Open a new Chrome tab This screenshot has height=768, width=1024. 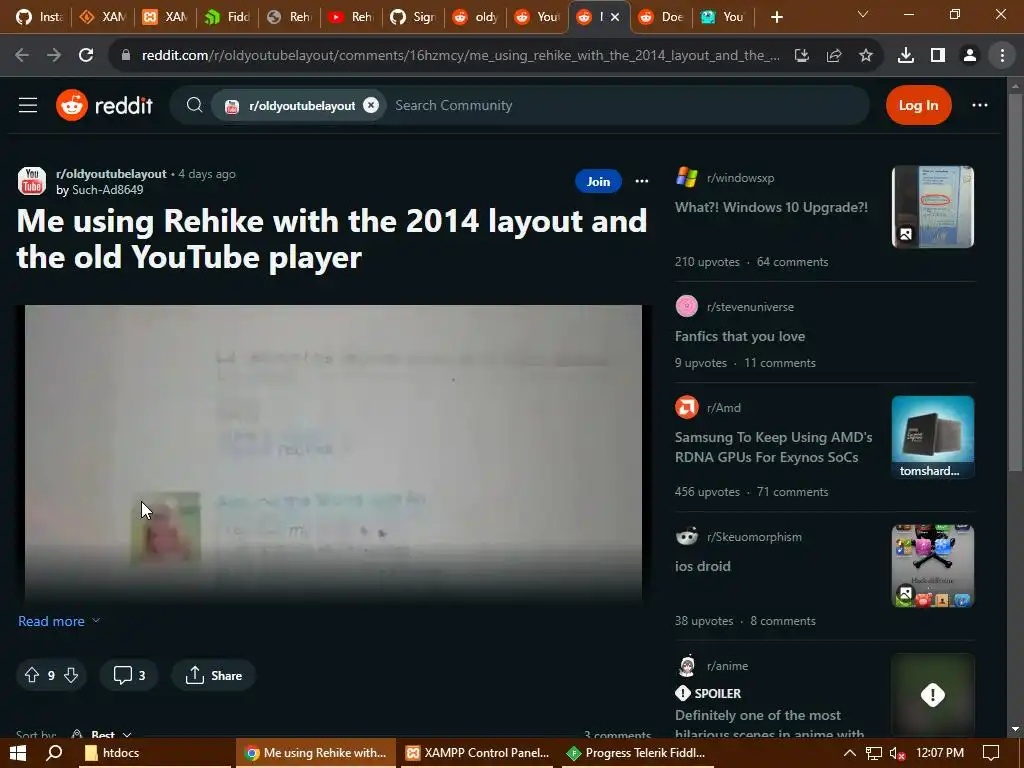click(776, 17)
